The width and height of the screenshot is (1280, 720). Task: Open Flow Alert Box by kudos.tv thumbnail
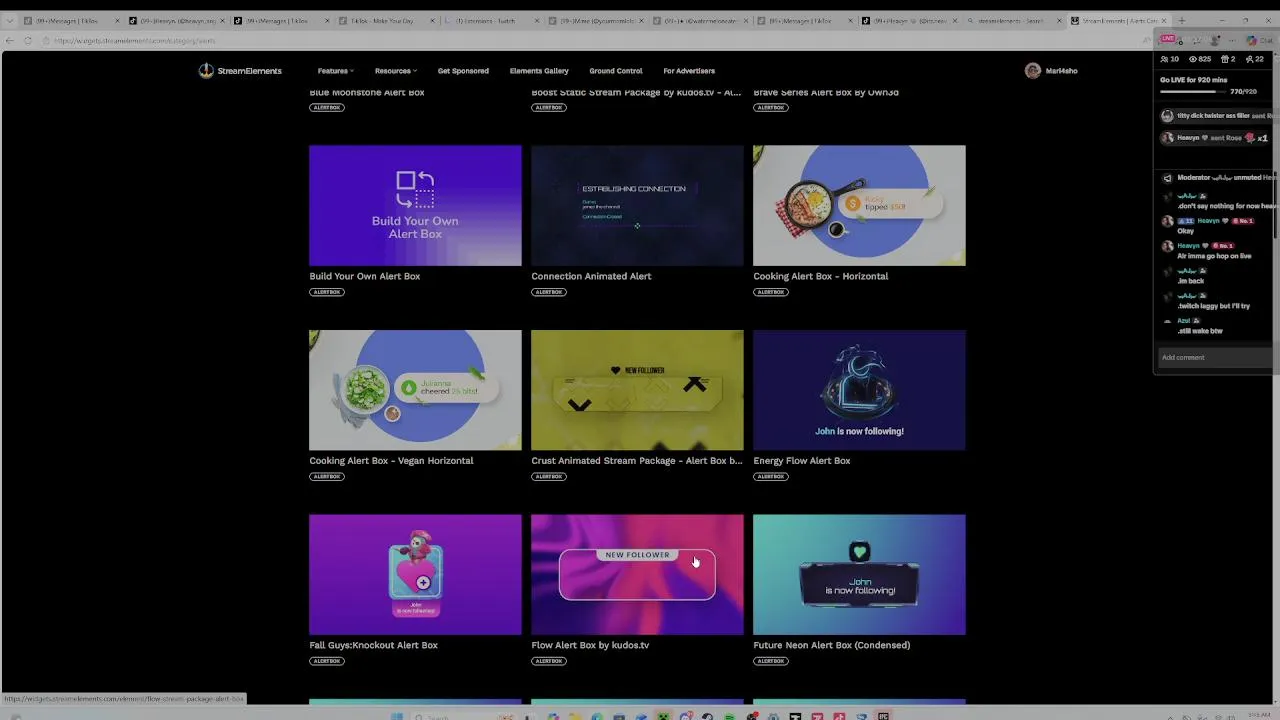coord(637,575)
